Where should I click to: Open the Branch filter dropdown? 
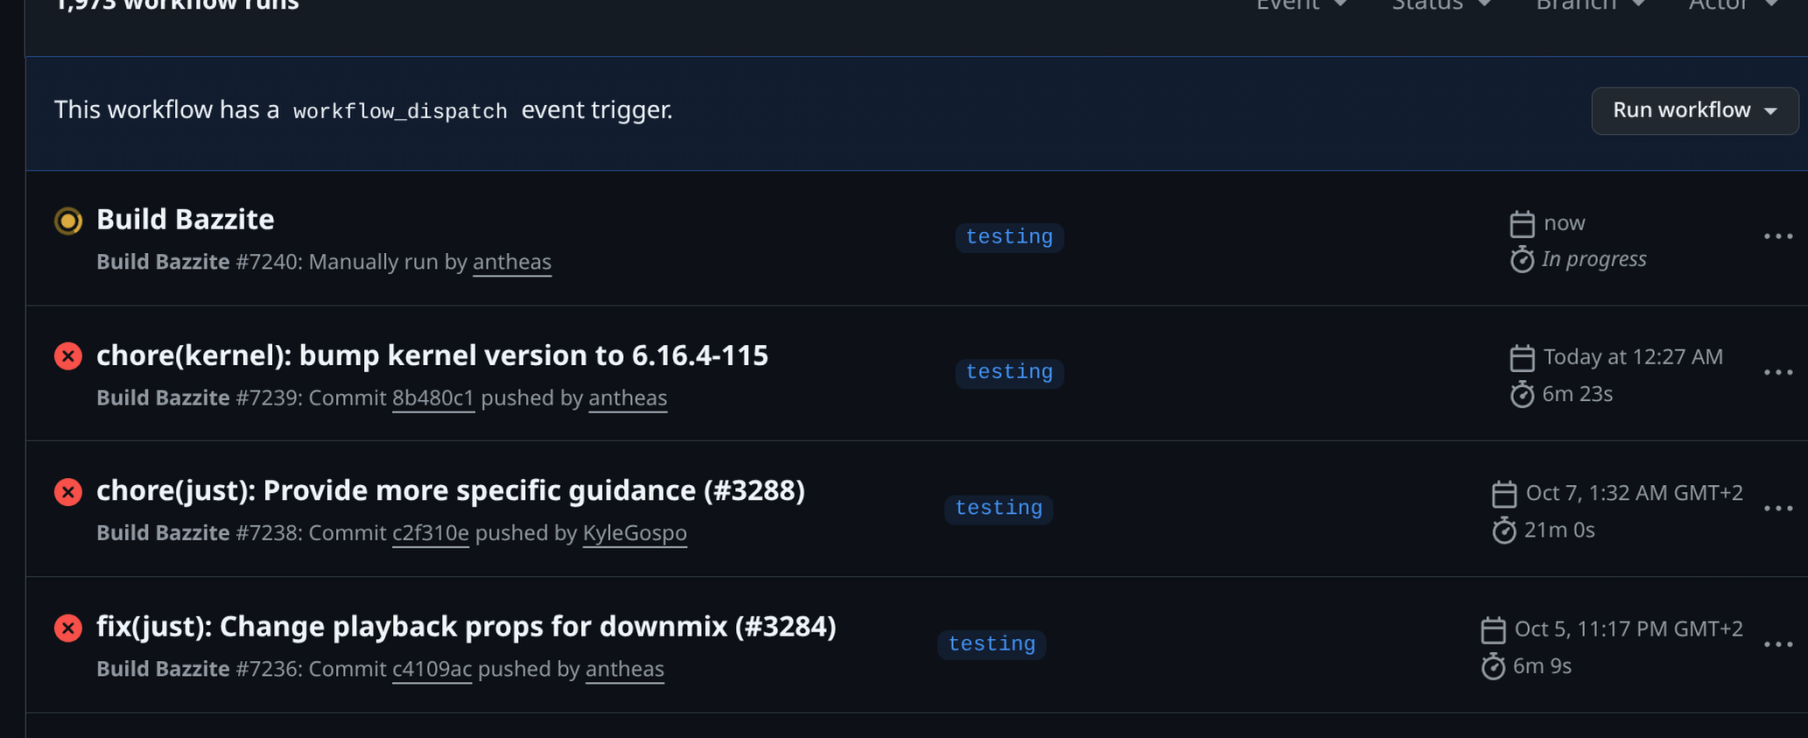point(1590,6)
